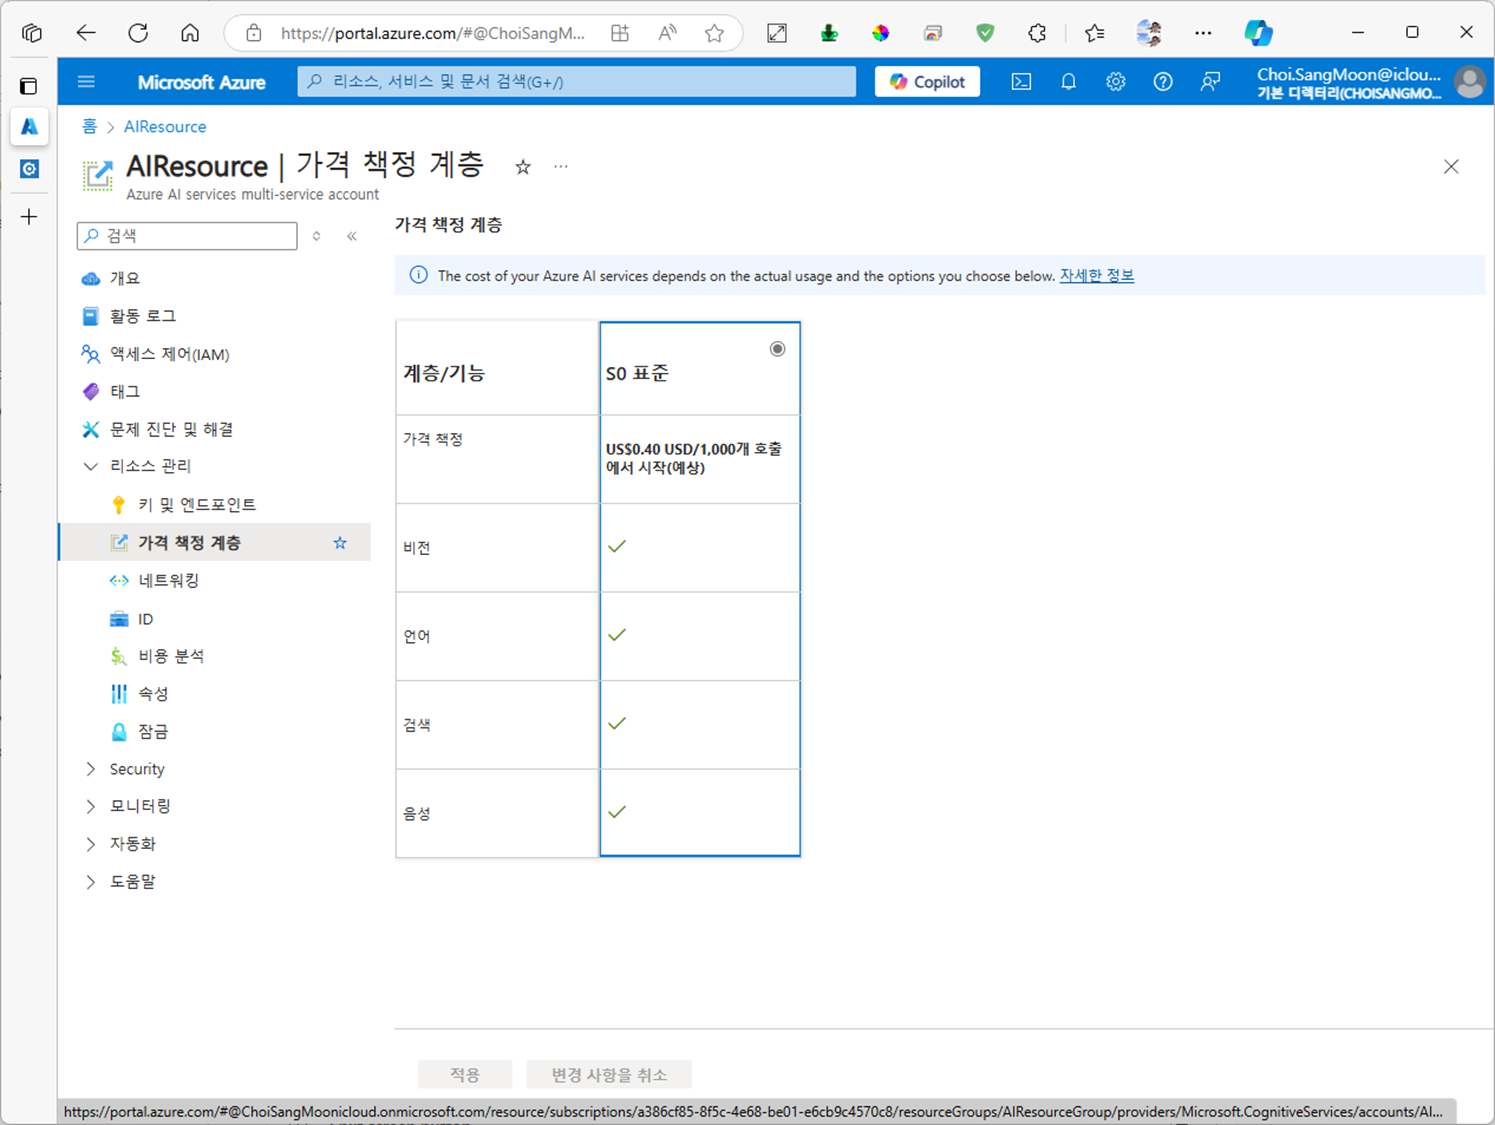Image resolution: width=1495 pixels, height=1125 pixels.
Task: Click the AIResource breadcrumb link
Action: pos(165,127)
